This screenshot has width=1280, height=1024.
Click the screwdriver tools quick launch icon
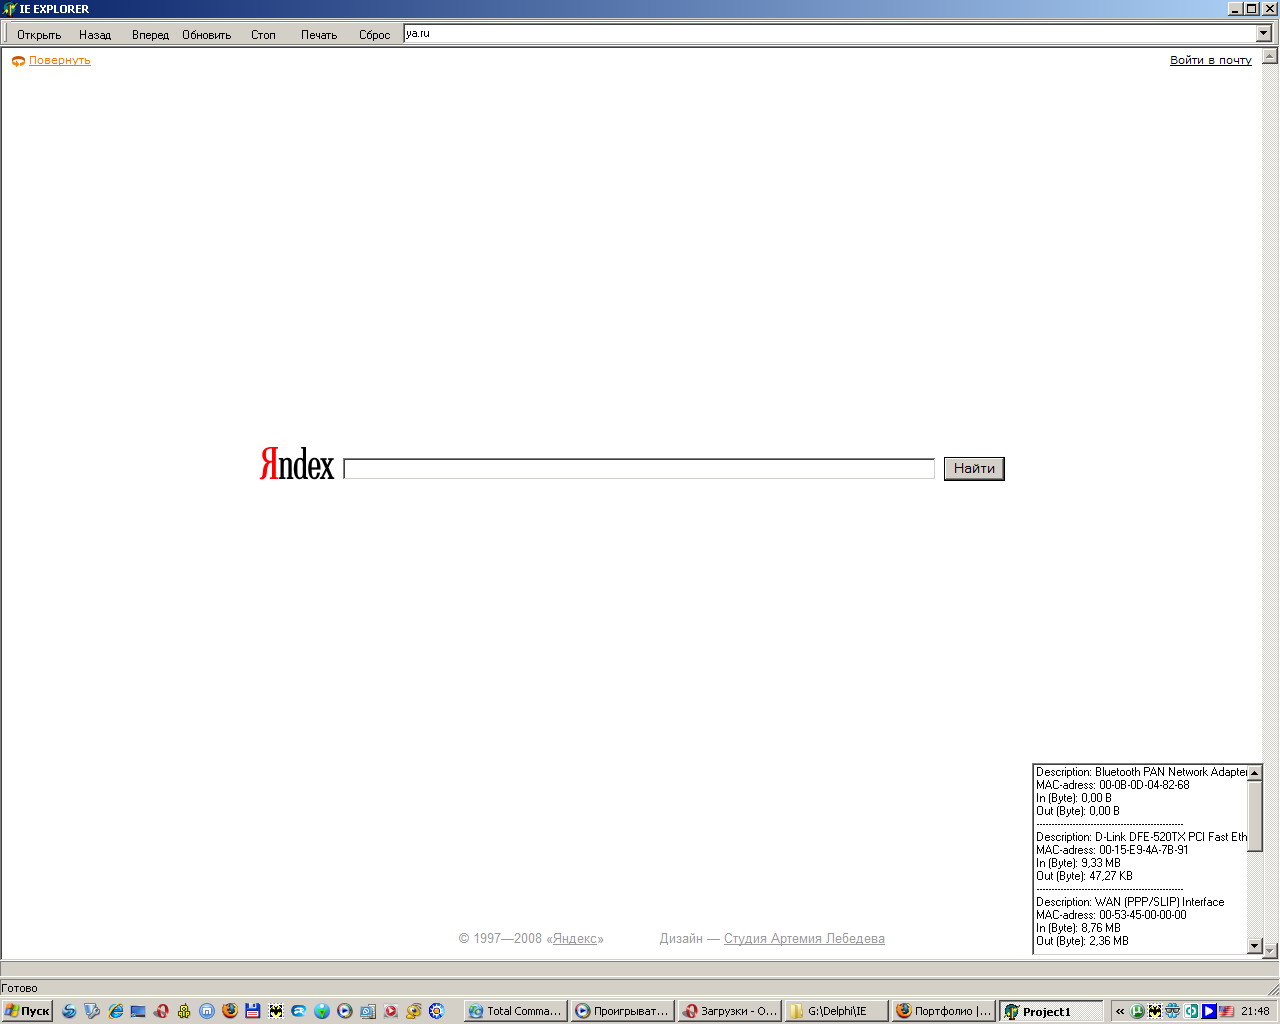click(92, 1011)
